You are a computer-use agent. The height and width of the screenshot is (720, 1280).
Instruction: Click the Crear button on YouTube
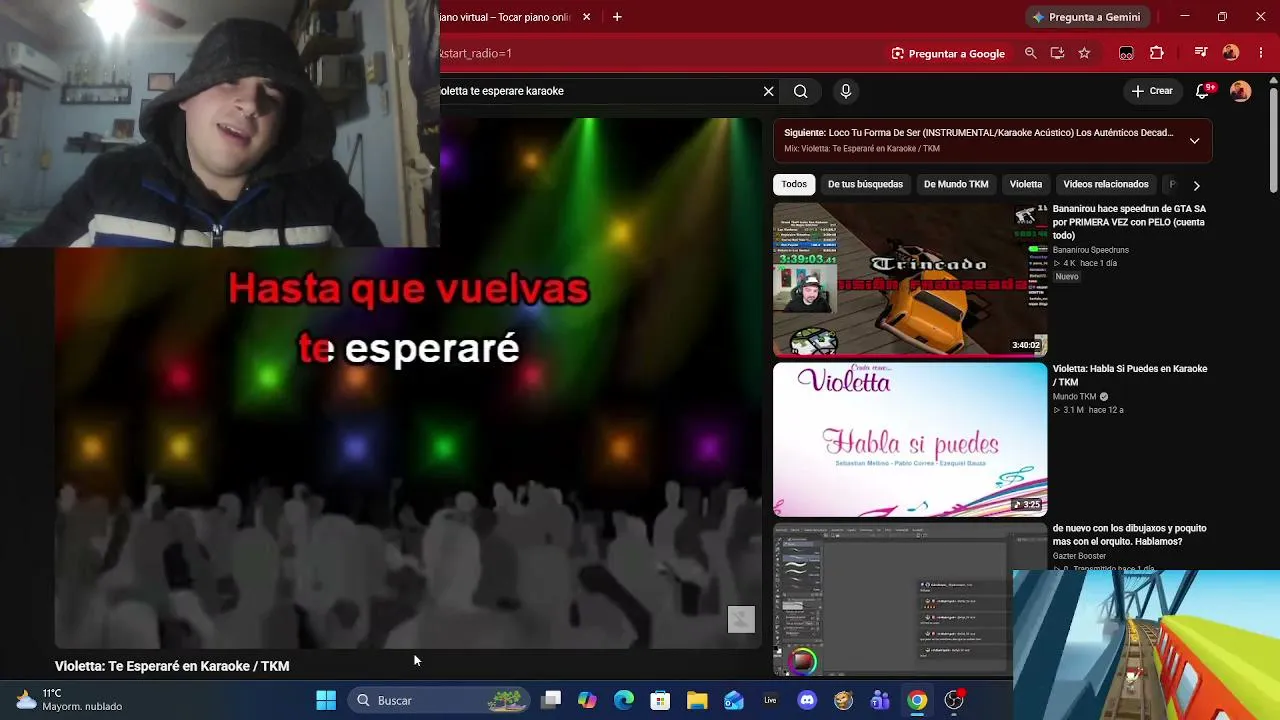[1152, 91]
